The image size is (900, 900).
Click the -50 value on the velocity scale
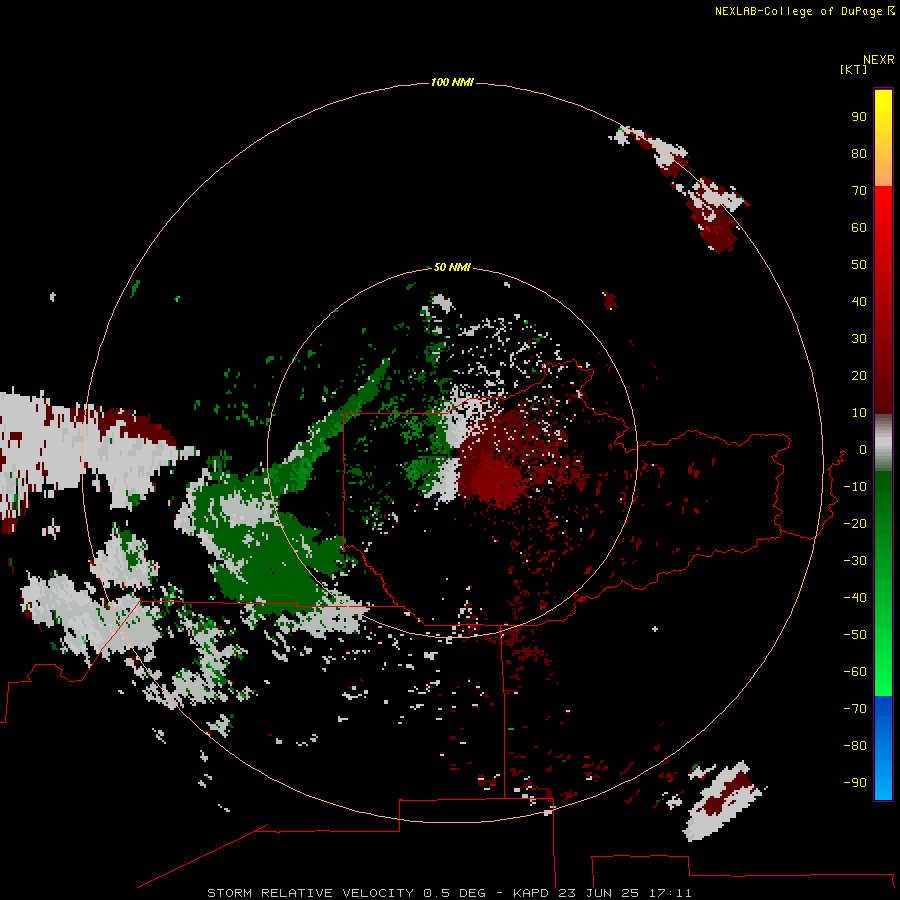[x=855, y=635]
